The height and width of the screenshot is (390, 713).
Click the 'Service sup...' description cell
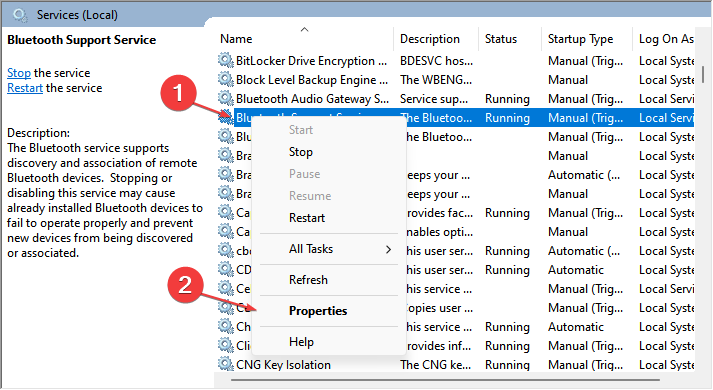pos(434,99)
